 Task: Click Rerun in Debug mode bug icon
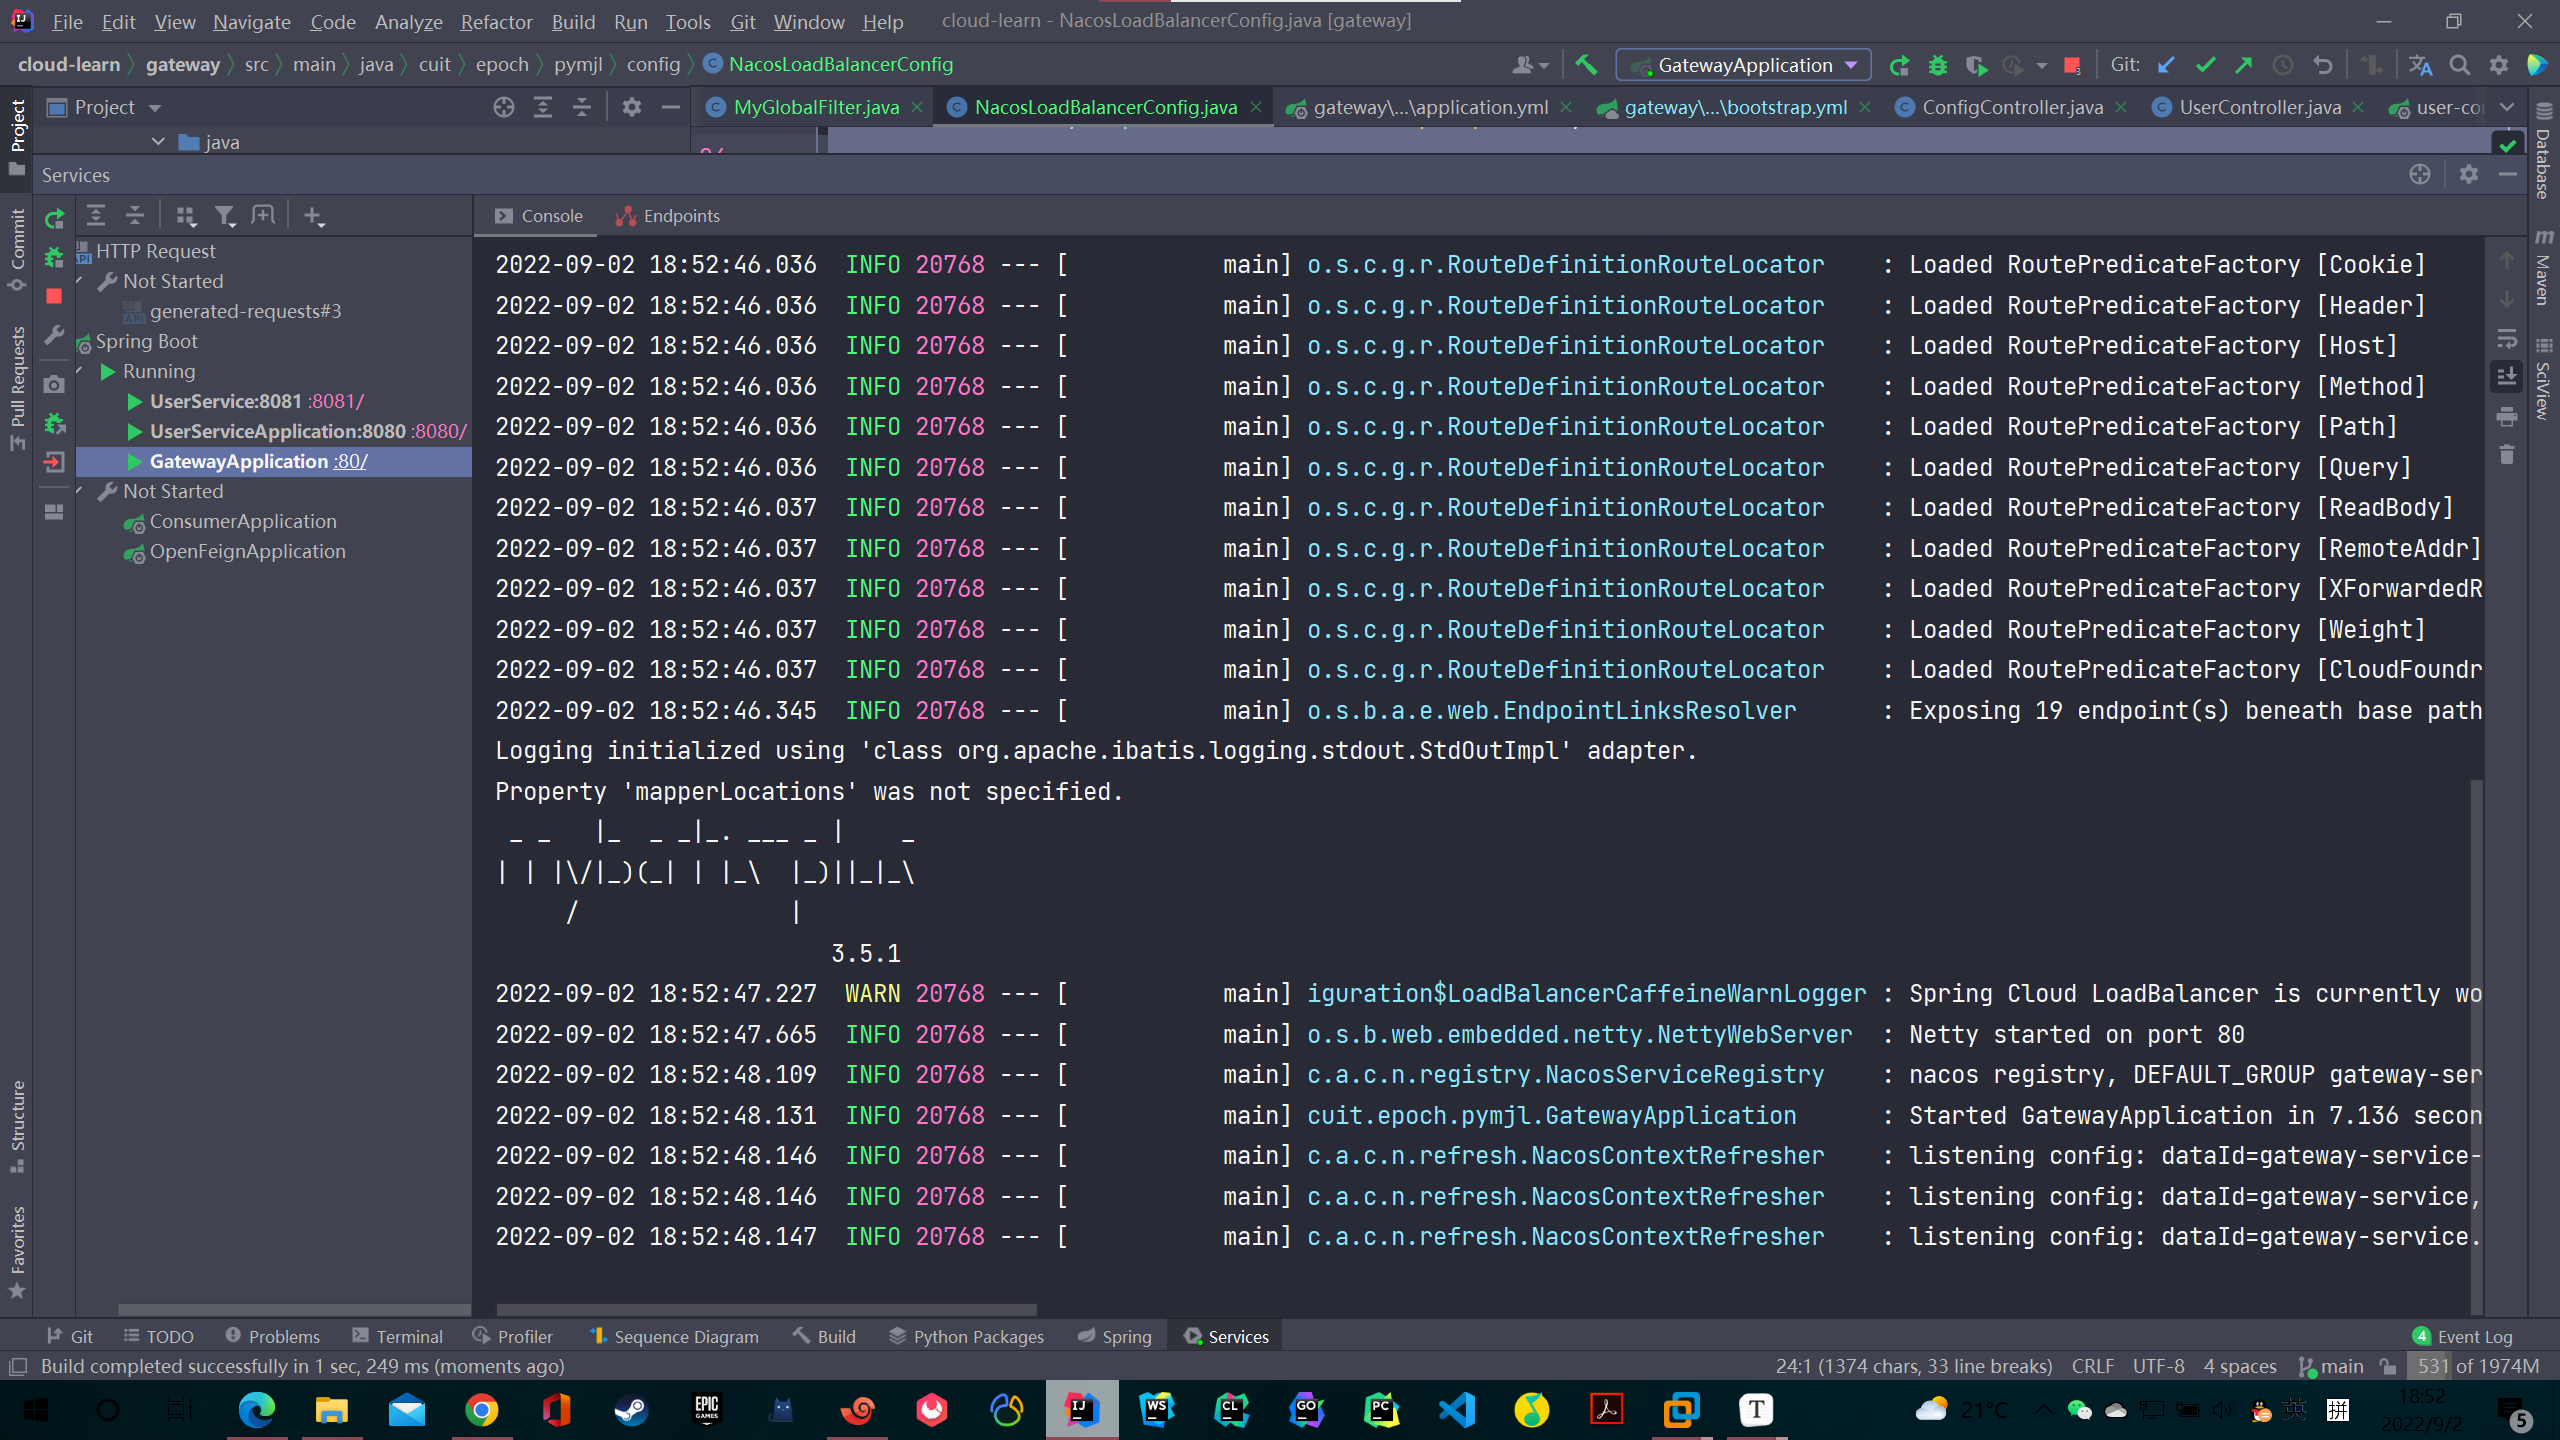coord(55,258)
